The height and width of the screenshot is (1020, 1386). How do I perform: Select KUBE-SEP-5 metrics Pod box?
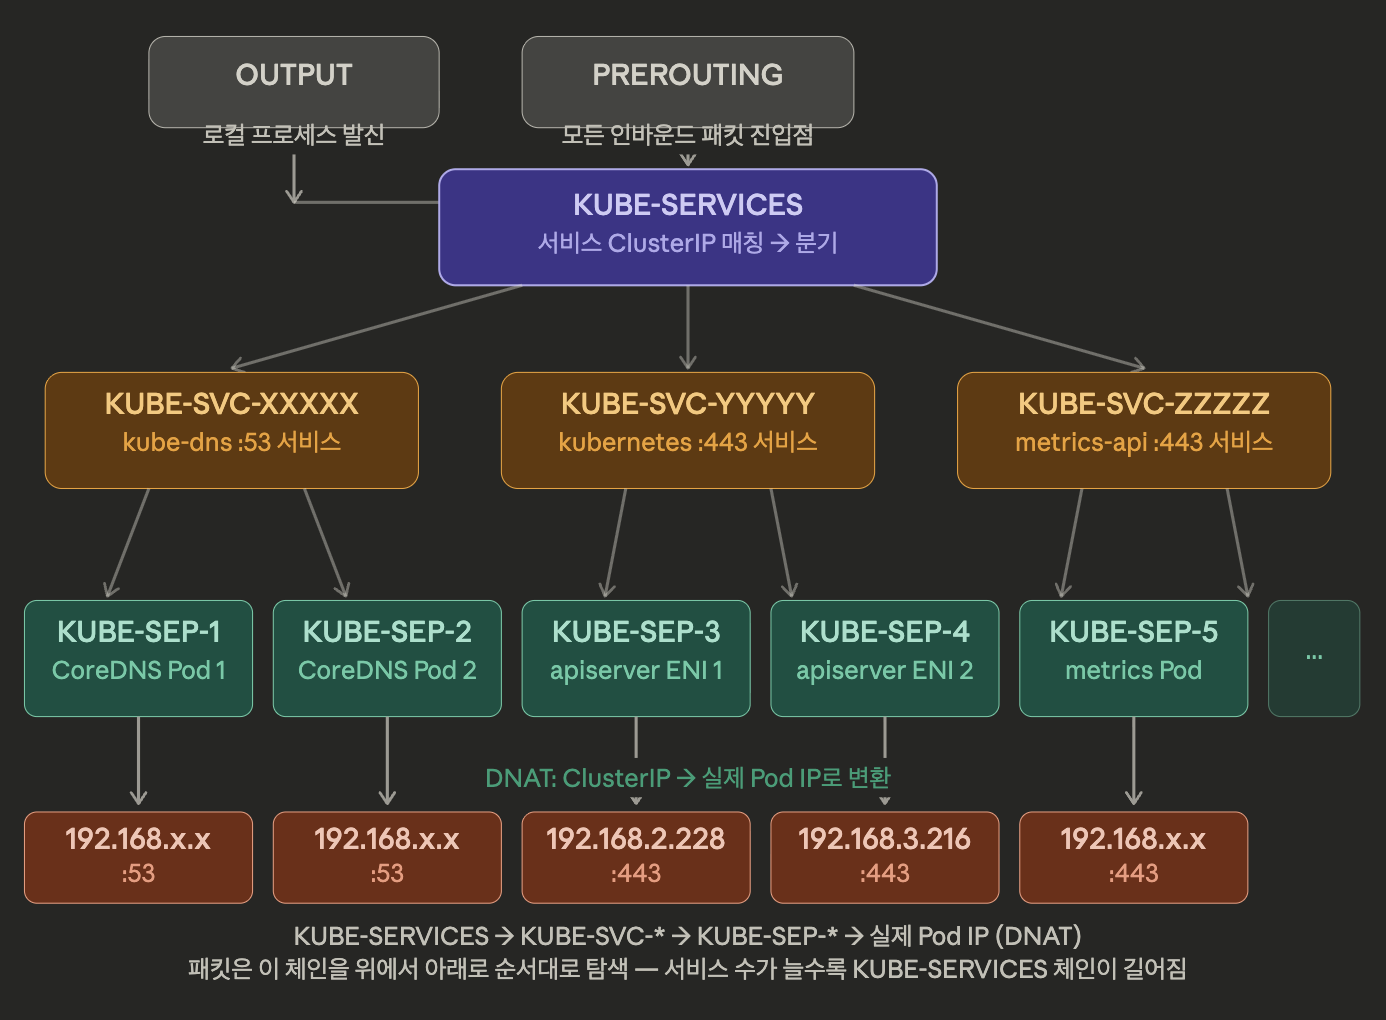pyautogui.click(x=1134, y=658)
